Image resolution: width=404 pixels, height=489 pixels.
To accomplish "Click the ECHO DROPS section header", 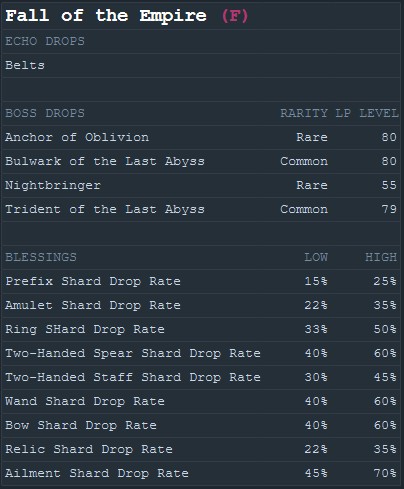I will point(45,41).
